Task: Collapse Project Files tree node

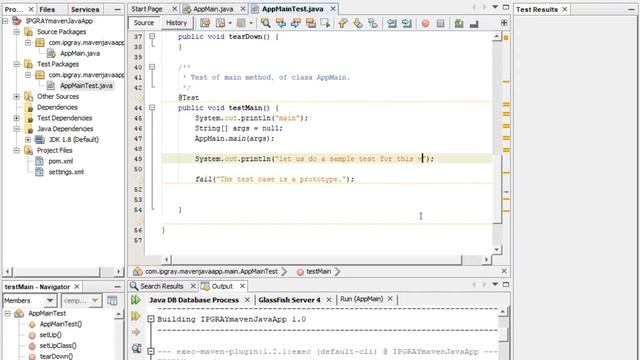Action: pos(16,150)
